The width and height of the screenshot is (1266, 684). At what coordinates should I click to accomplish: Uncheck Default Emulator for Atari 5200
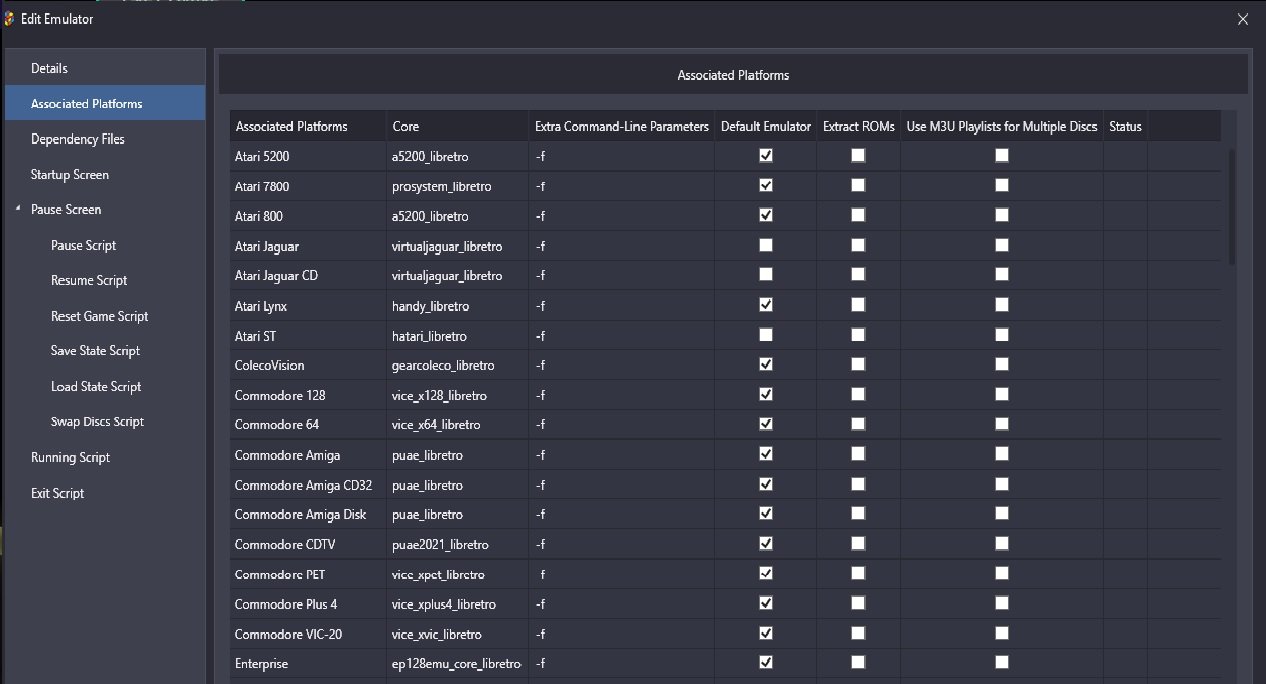point(766,155)
